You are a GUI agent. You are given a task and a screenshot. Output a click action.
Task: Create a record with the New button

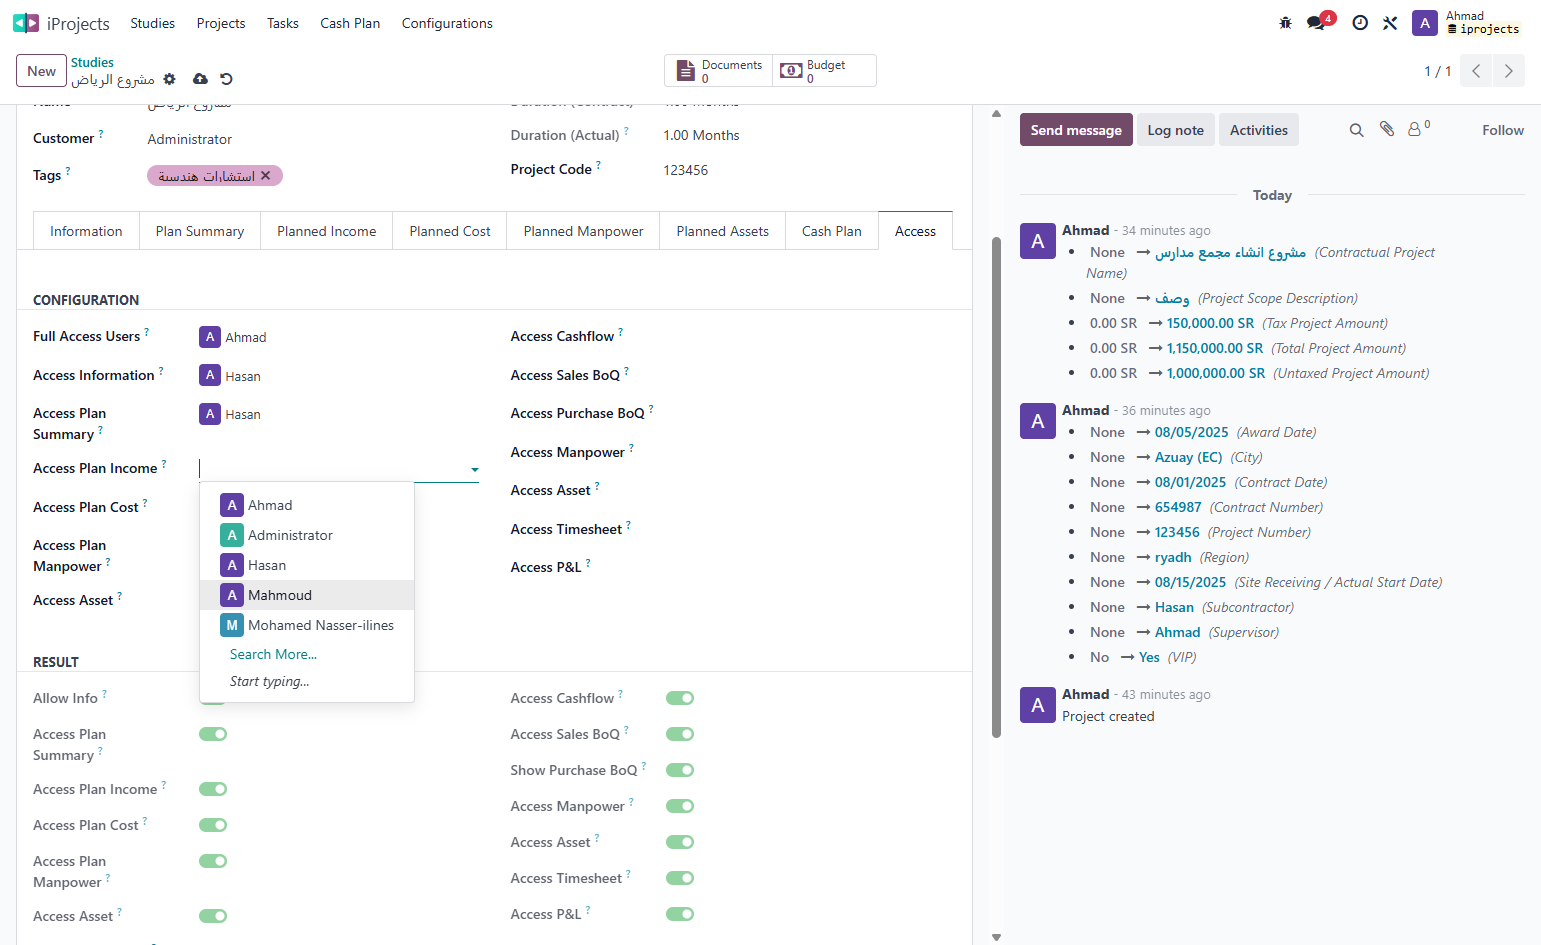click(x=42, y=71)
